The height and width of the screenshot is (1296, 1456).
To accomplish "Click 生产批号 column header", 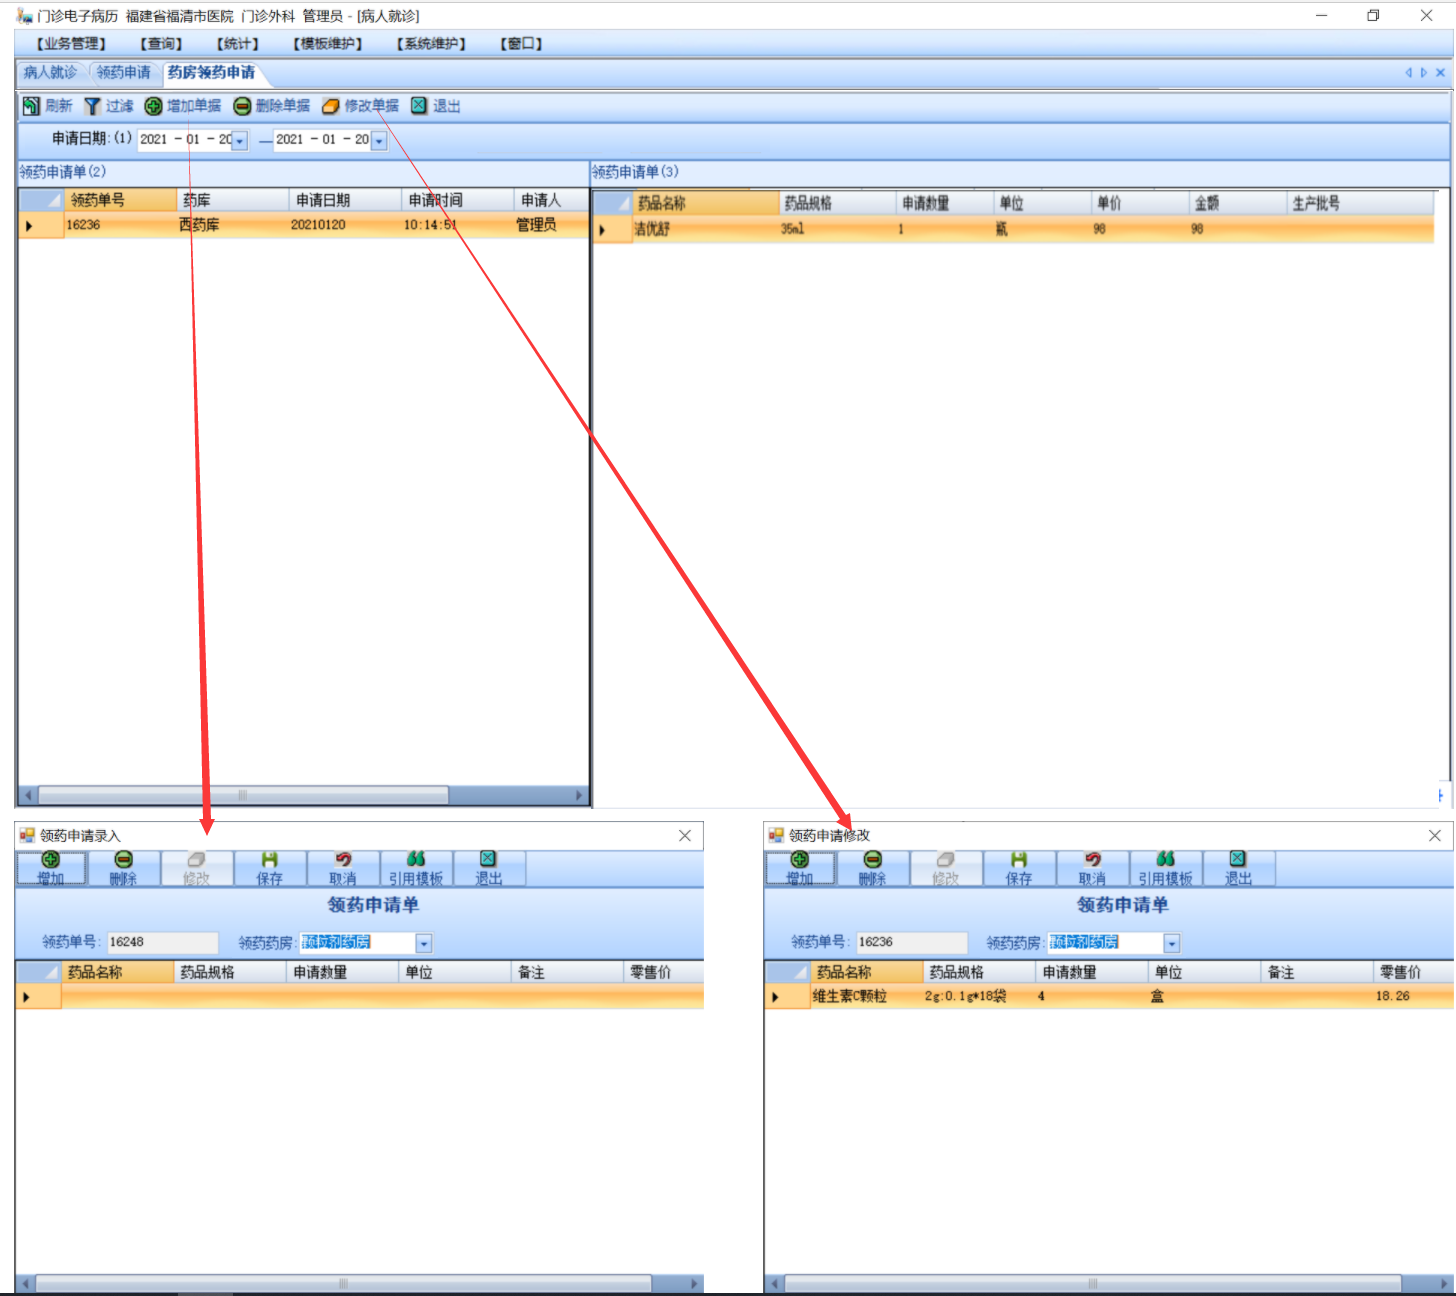I will (x=1360, y=203).
